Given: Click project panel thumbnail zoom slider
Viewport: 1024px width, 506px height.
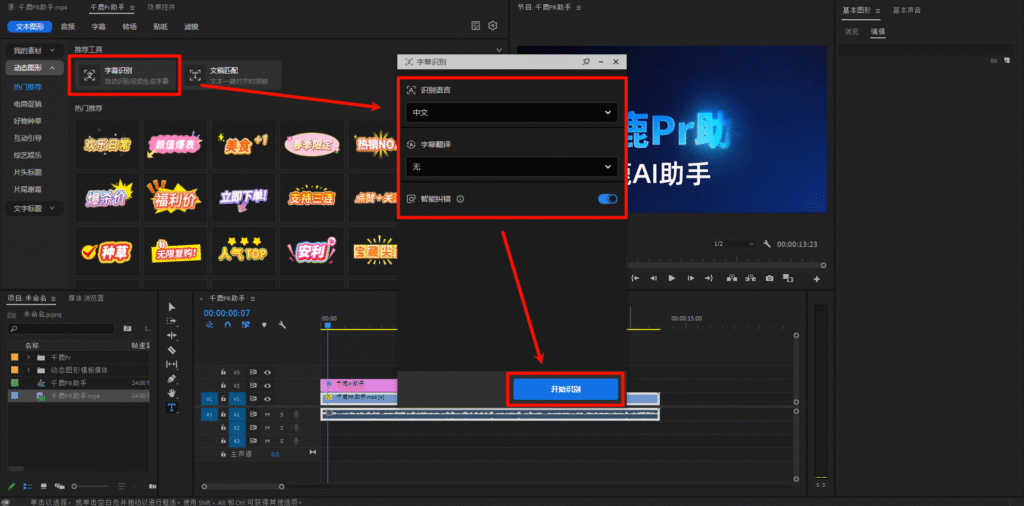Looking at the screenshot, I should coord(90,486).
